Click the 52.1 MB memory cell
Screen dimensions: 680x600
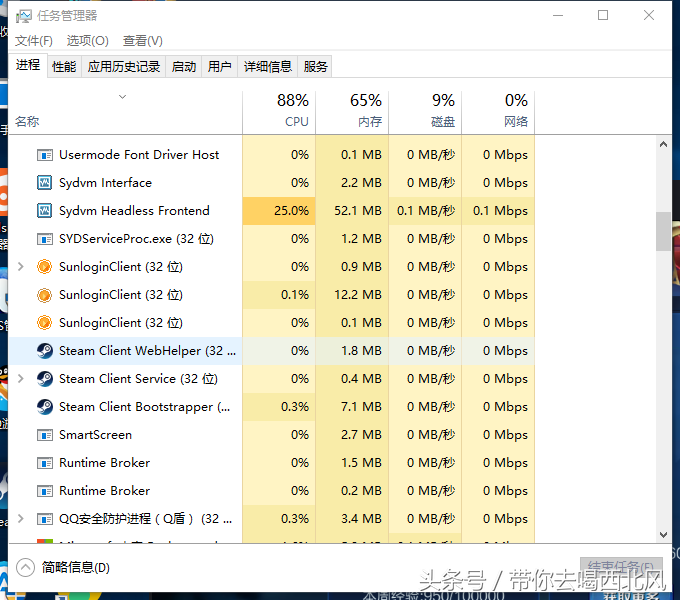tap(352, 211)
